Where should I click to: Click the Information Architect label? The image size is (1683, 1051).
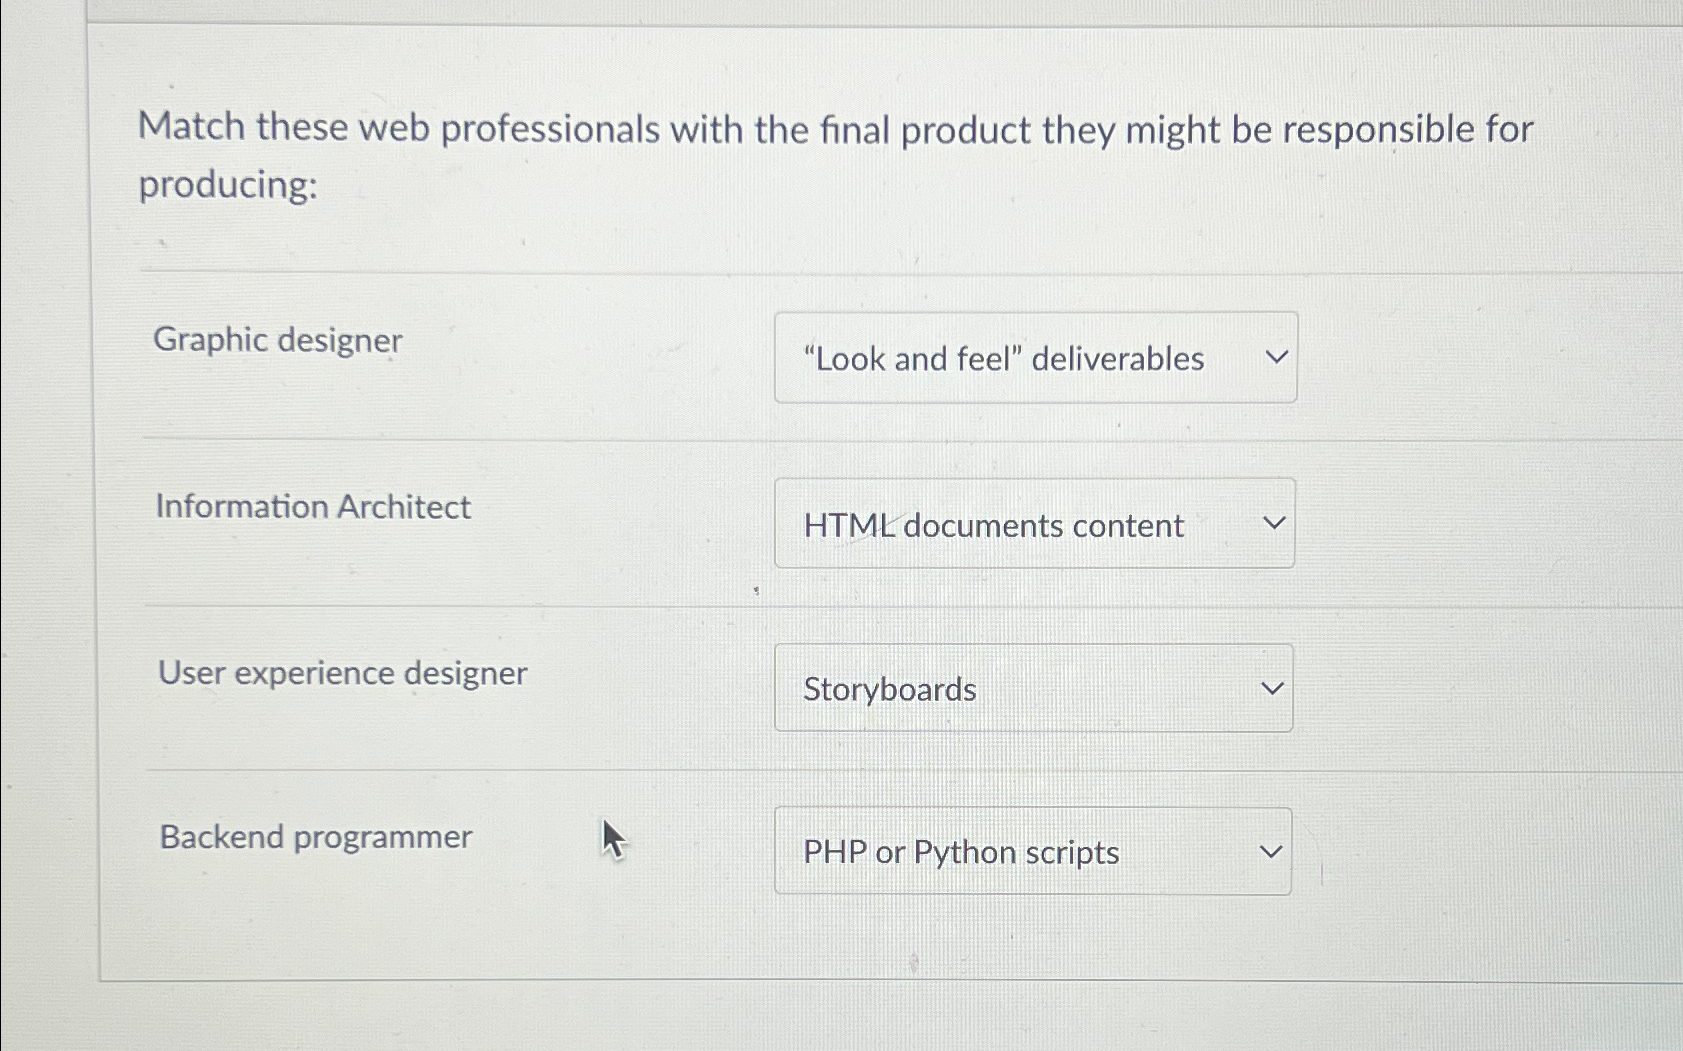coord(314,507)
